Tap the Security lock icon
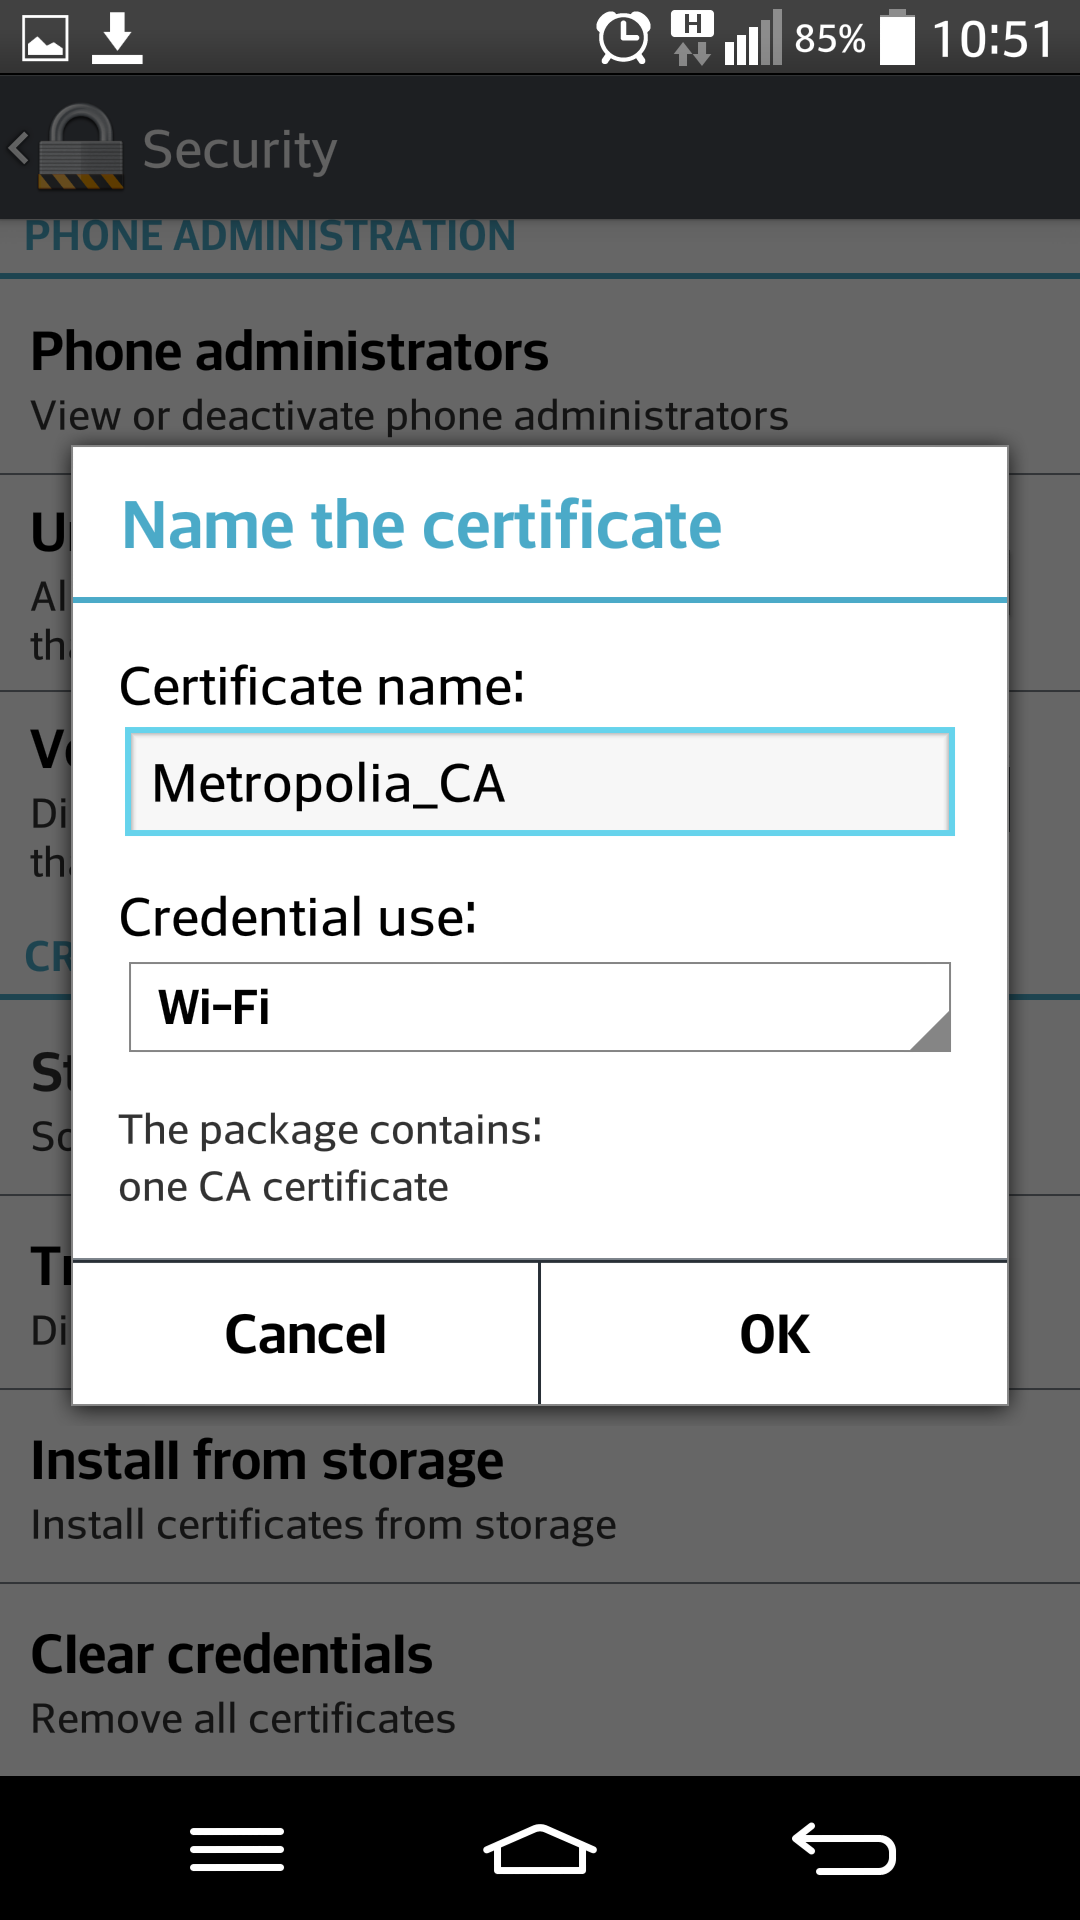Screen dimensions: 1080x1920 point(81,147)
